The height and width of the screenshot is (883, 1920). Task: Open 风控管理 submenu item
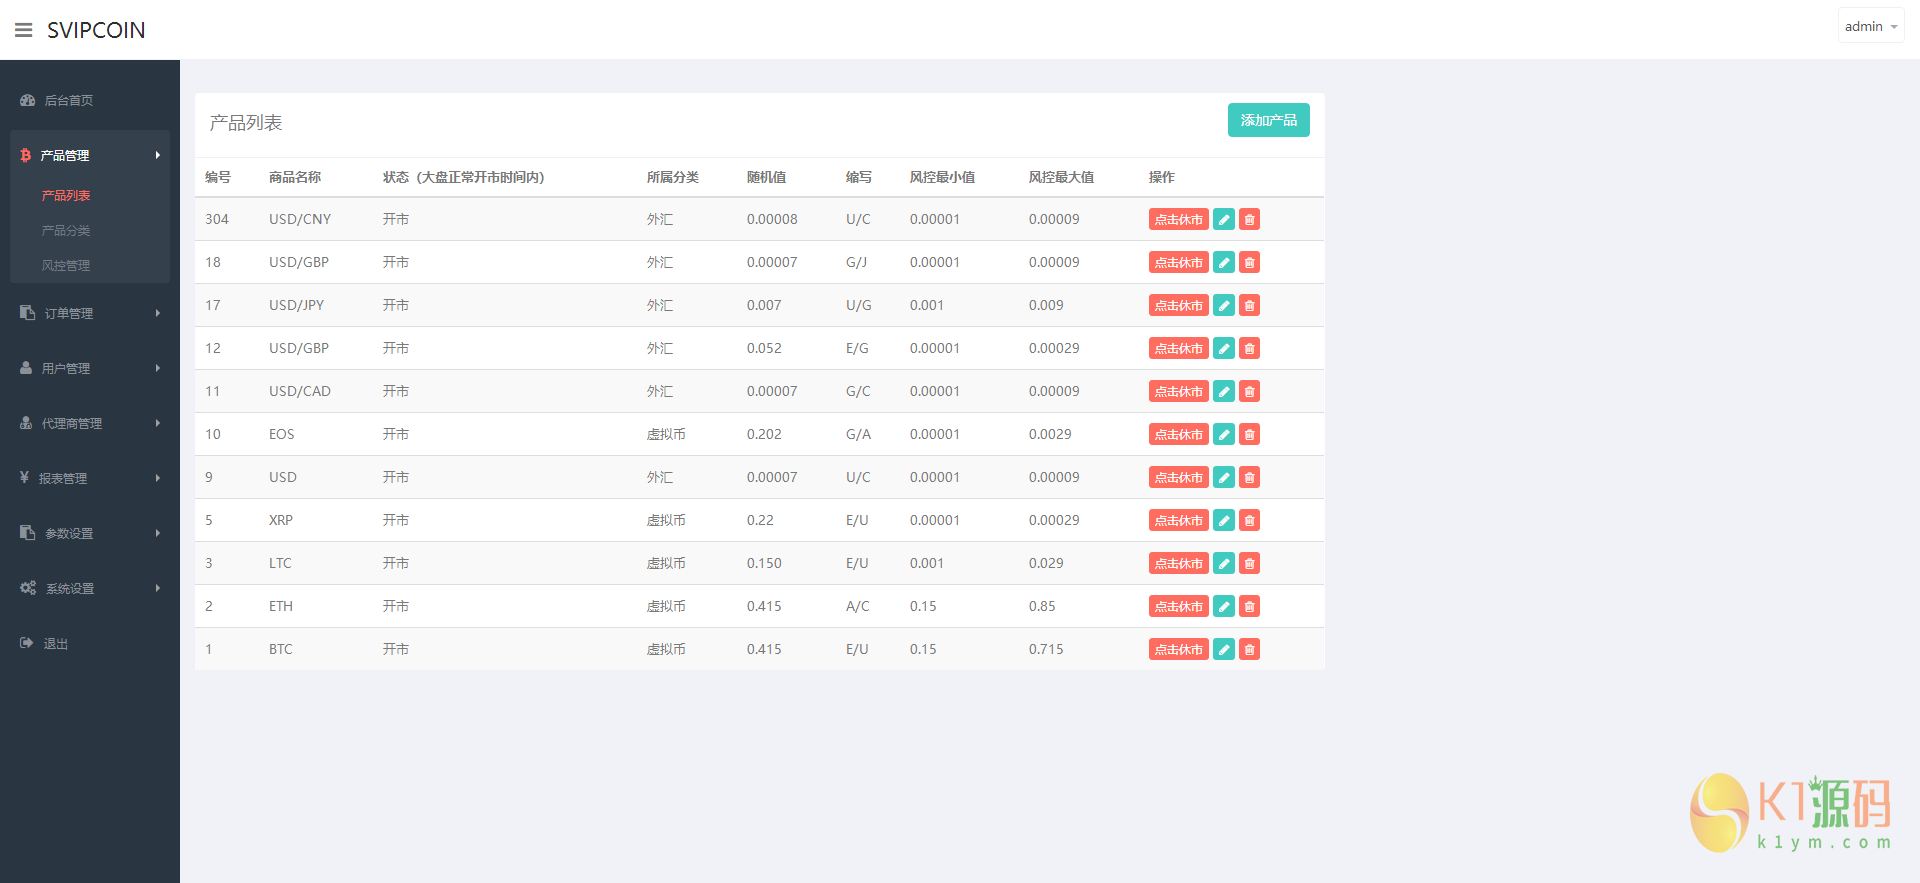66,265
